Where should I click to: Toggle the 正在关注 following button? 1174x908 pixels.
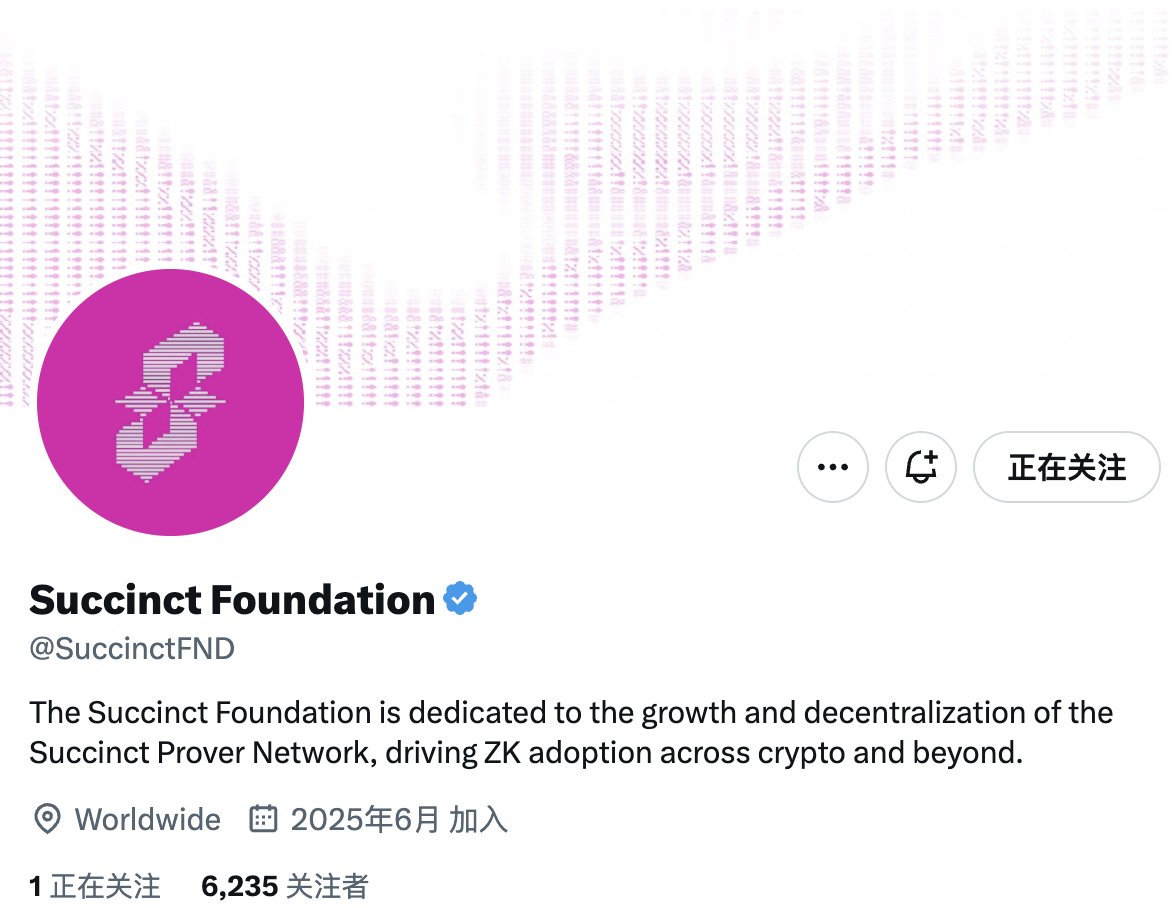tap(1067, 467)
